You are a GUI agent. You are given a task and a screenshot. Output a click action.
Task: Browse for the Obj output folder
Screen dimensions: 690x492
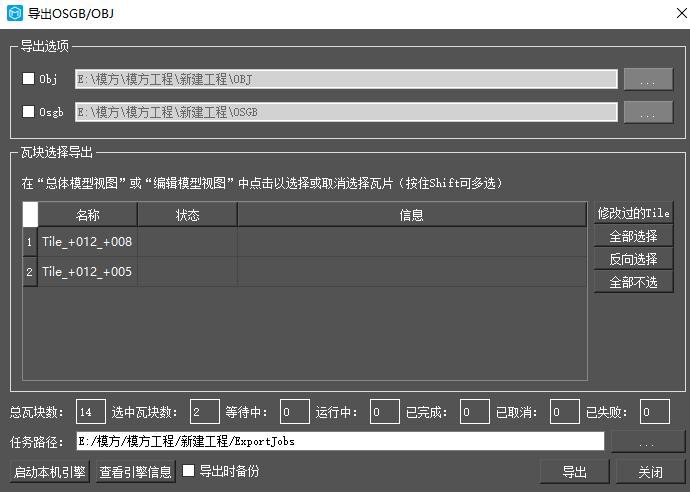coord(648,79)
